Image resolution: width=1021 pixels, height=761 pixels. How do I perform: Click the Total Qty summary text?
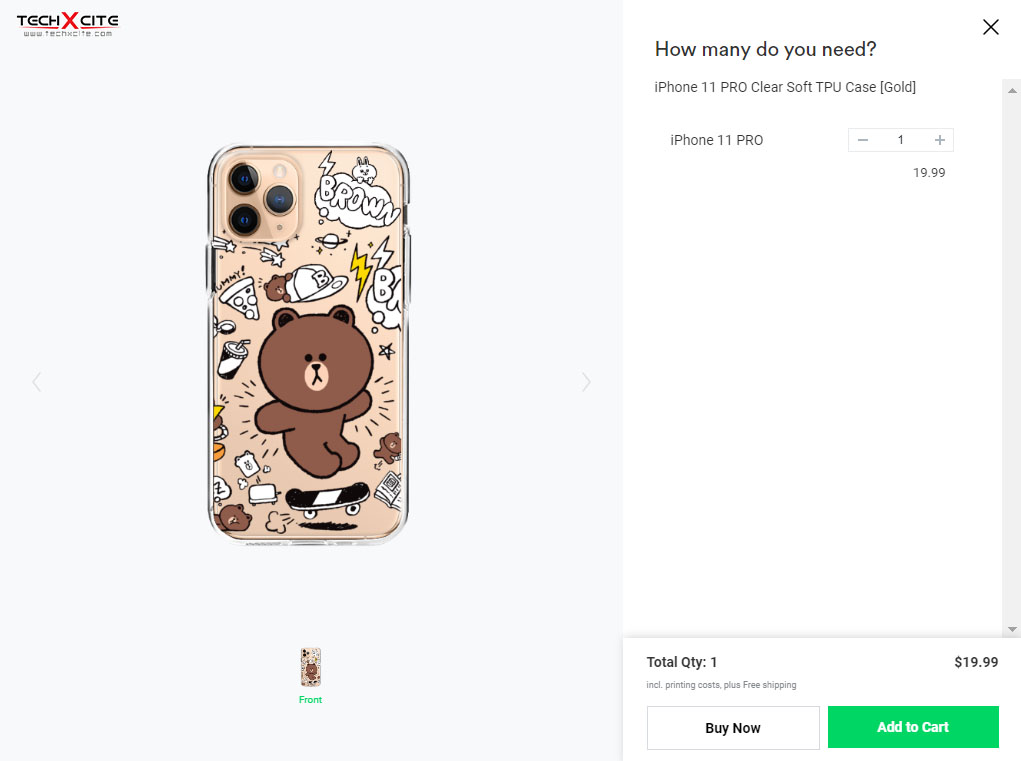pyautogui.click(x=682, y=662)
